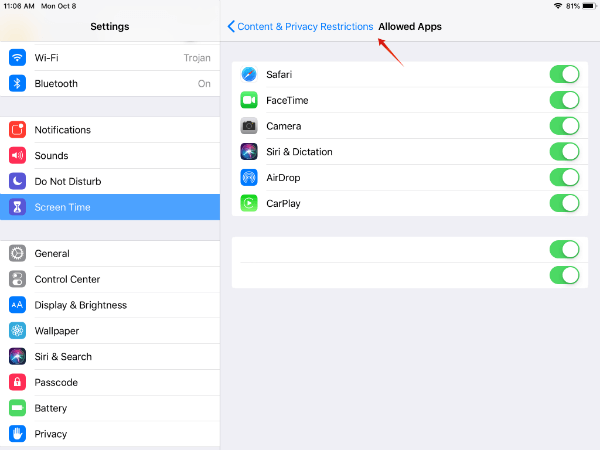Image resolution: width=600 pixels, height=450 pixels.
Task: Open Control Center settings
Action: click(110, 279)
